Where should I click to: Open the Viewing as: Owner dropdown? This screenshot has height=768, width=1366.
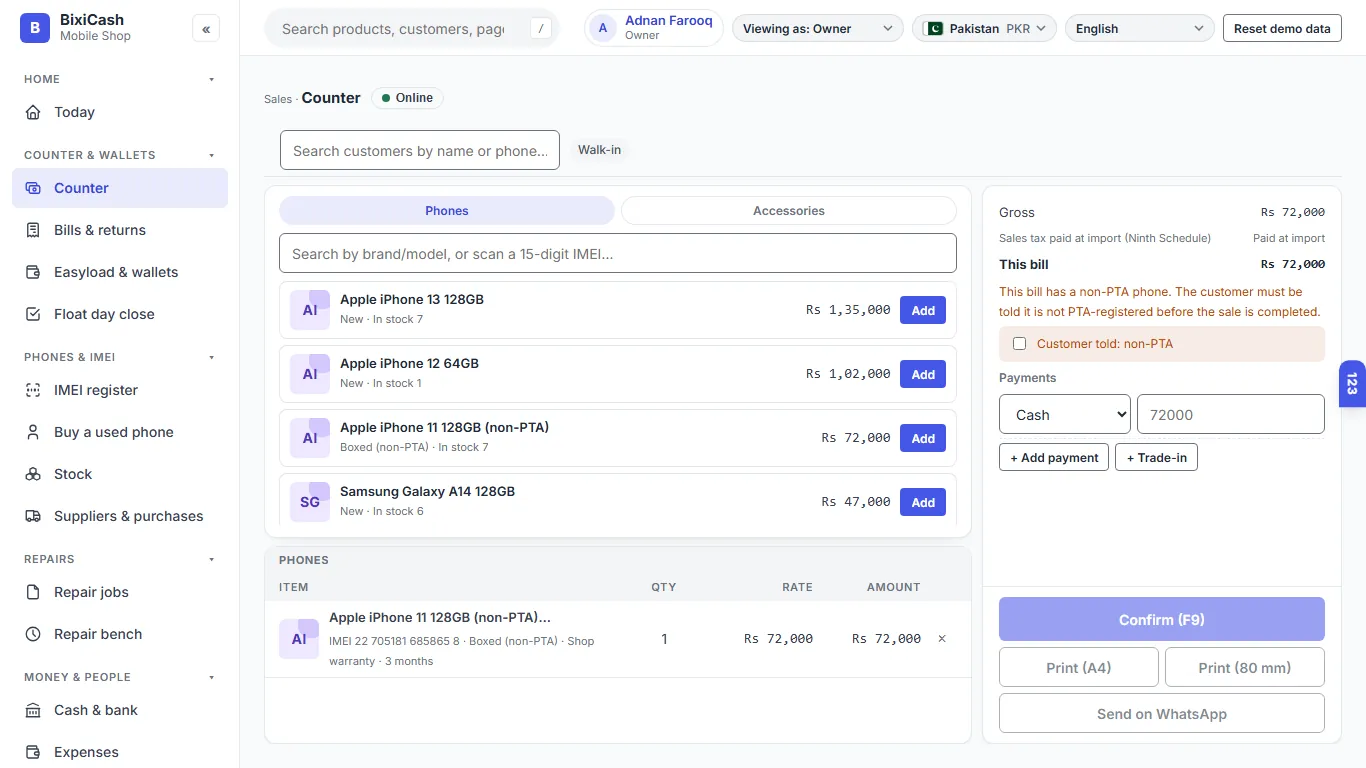pos(817,29)
